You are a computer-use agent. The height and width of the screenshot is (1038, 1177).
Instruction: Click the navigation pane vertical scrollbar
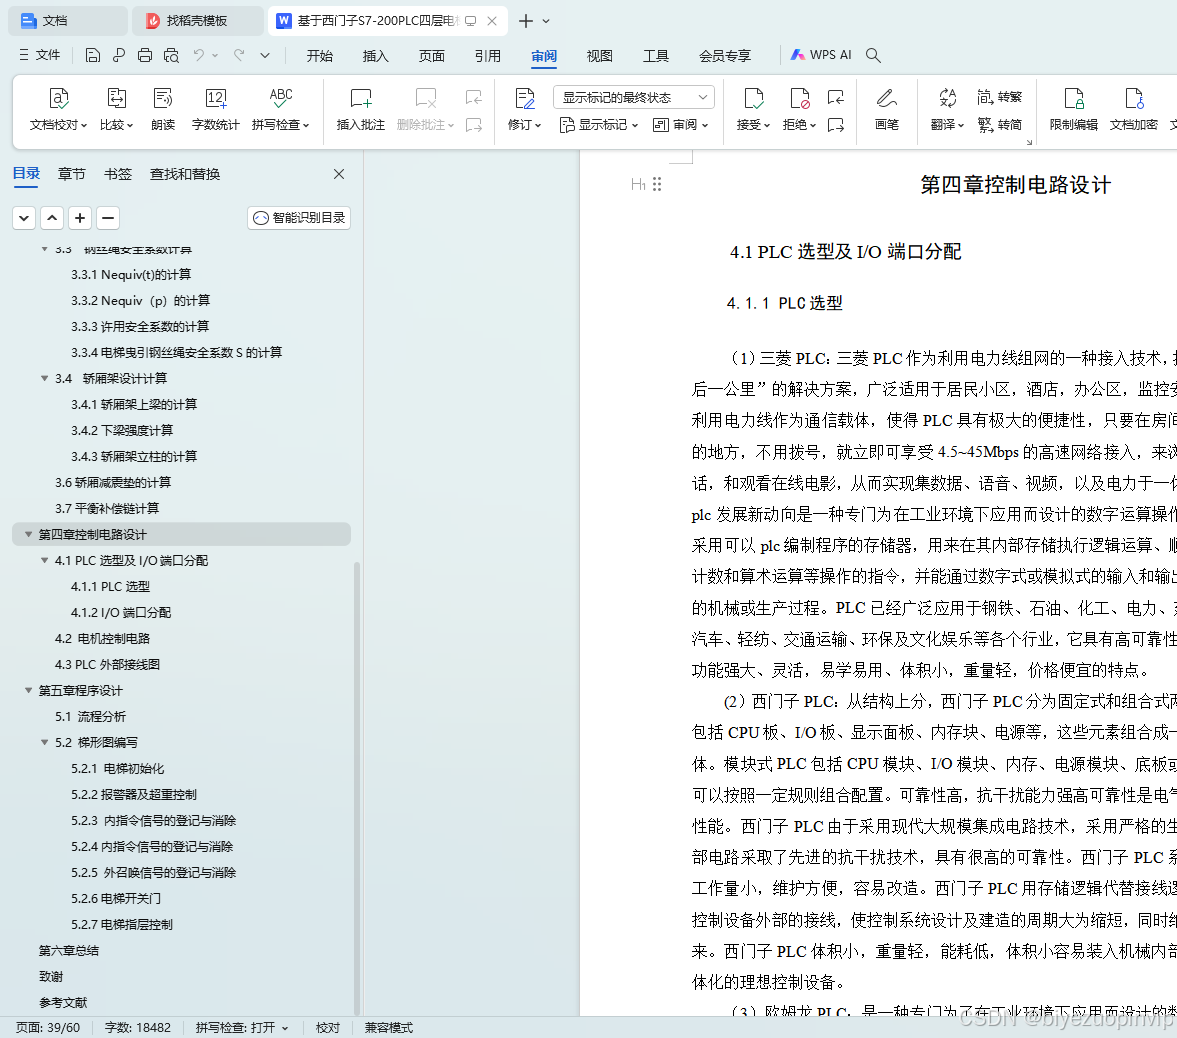click(357, 788)
